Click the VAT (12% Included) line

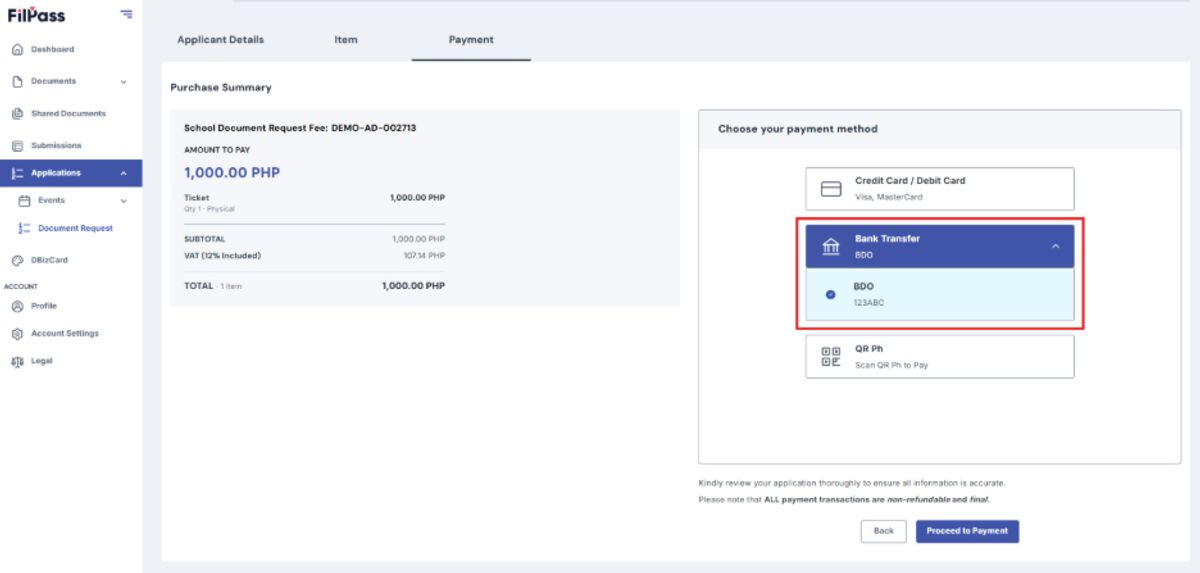pos(222,255)
